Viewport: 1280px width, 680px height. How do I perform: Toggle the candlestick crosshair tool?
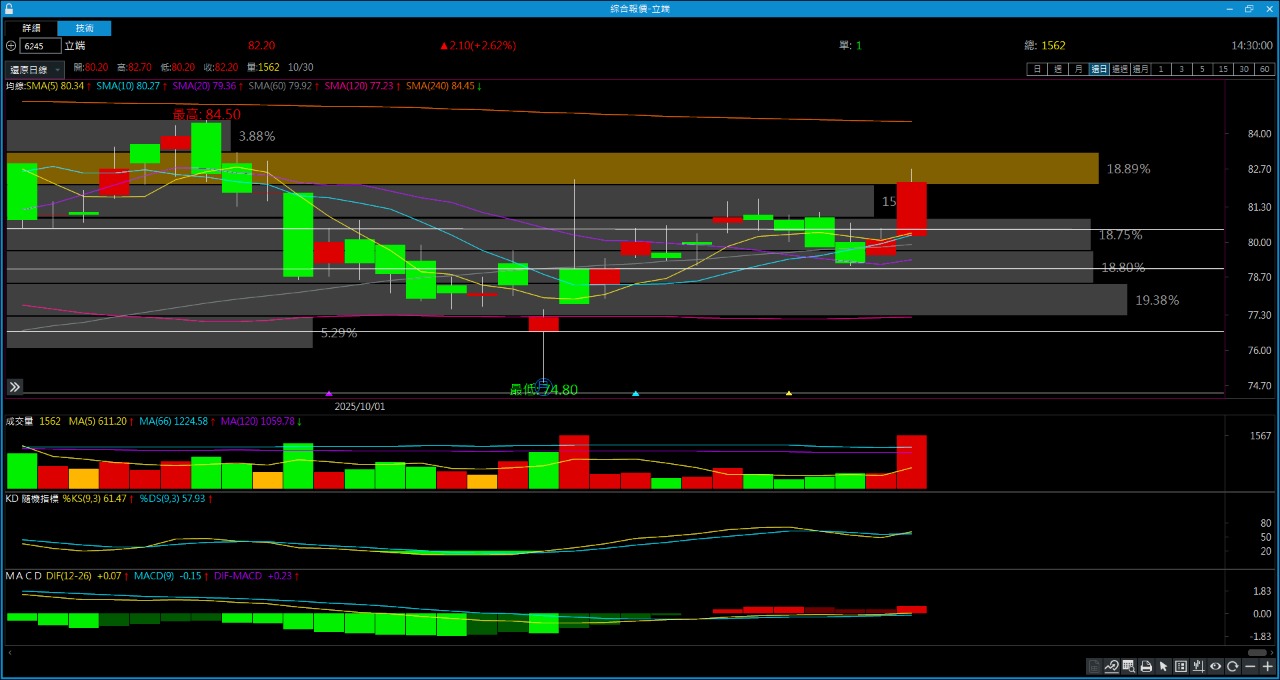1198,666
